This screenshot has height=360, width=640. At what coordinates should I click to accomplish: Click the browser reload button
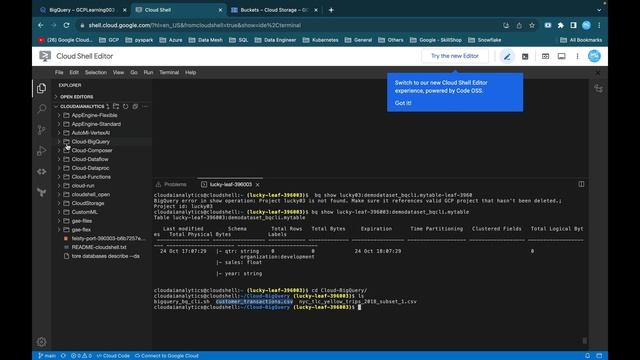click(x=67, y=25)
